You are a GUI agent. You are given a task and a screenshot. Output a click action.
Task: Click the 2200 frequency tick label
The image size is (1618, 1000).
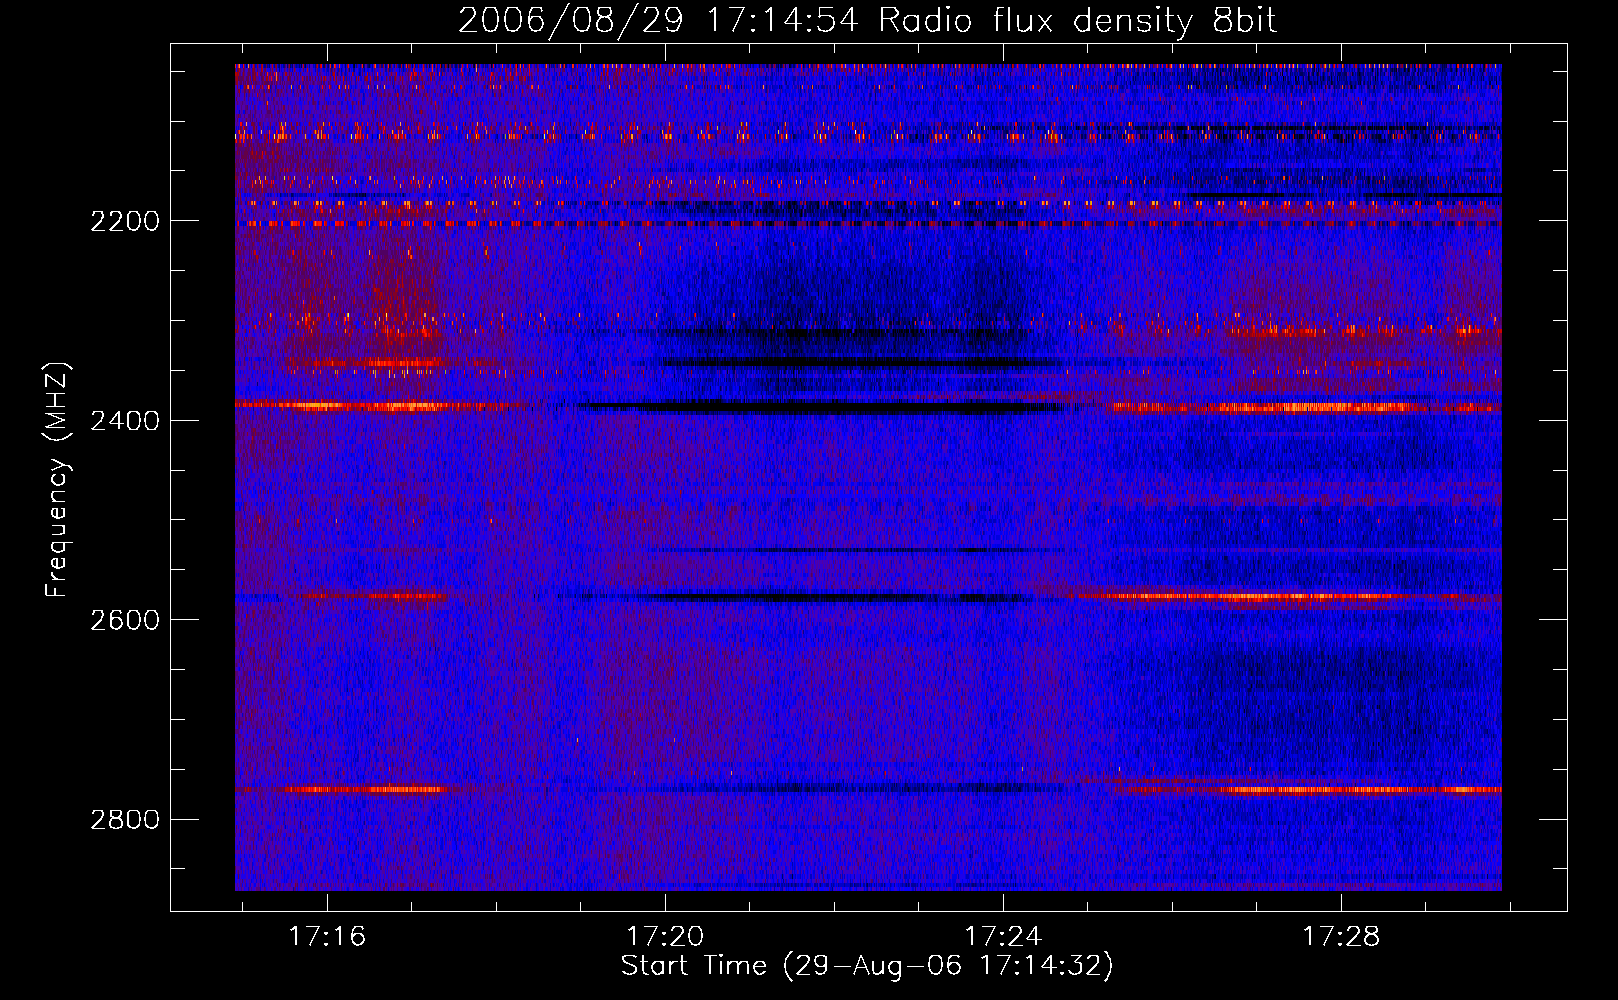pyautogui.click(x=125, y=221)
